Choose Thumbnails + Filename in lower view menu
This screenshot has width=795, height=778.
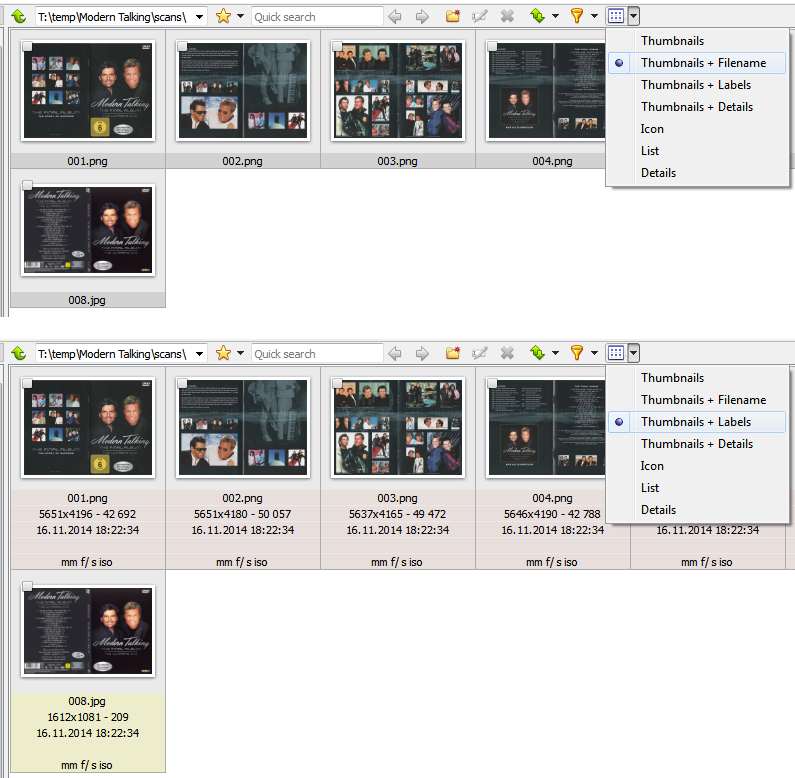click(x=697, y=400)
